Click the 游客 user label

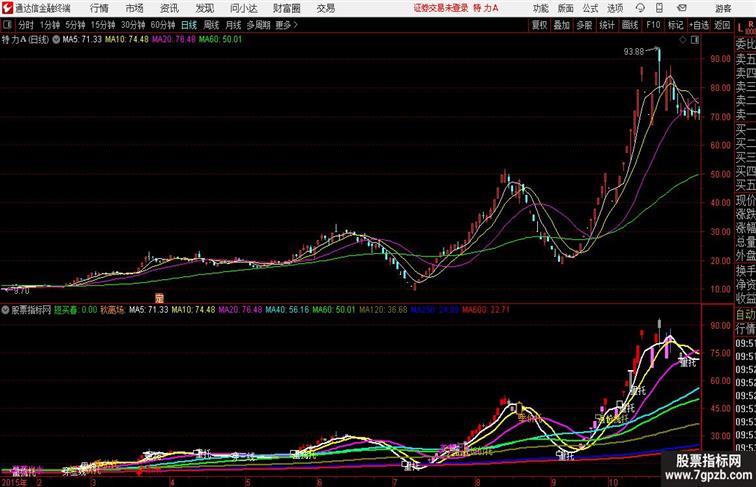(723, 8)
